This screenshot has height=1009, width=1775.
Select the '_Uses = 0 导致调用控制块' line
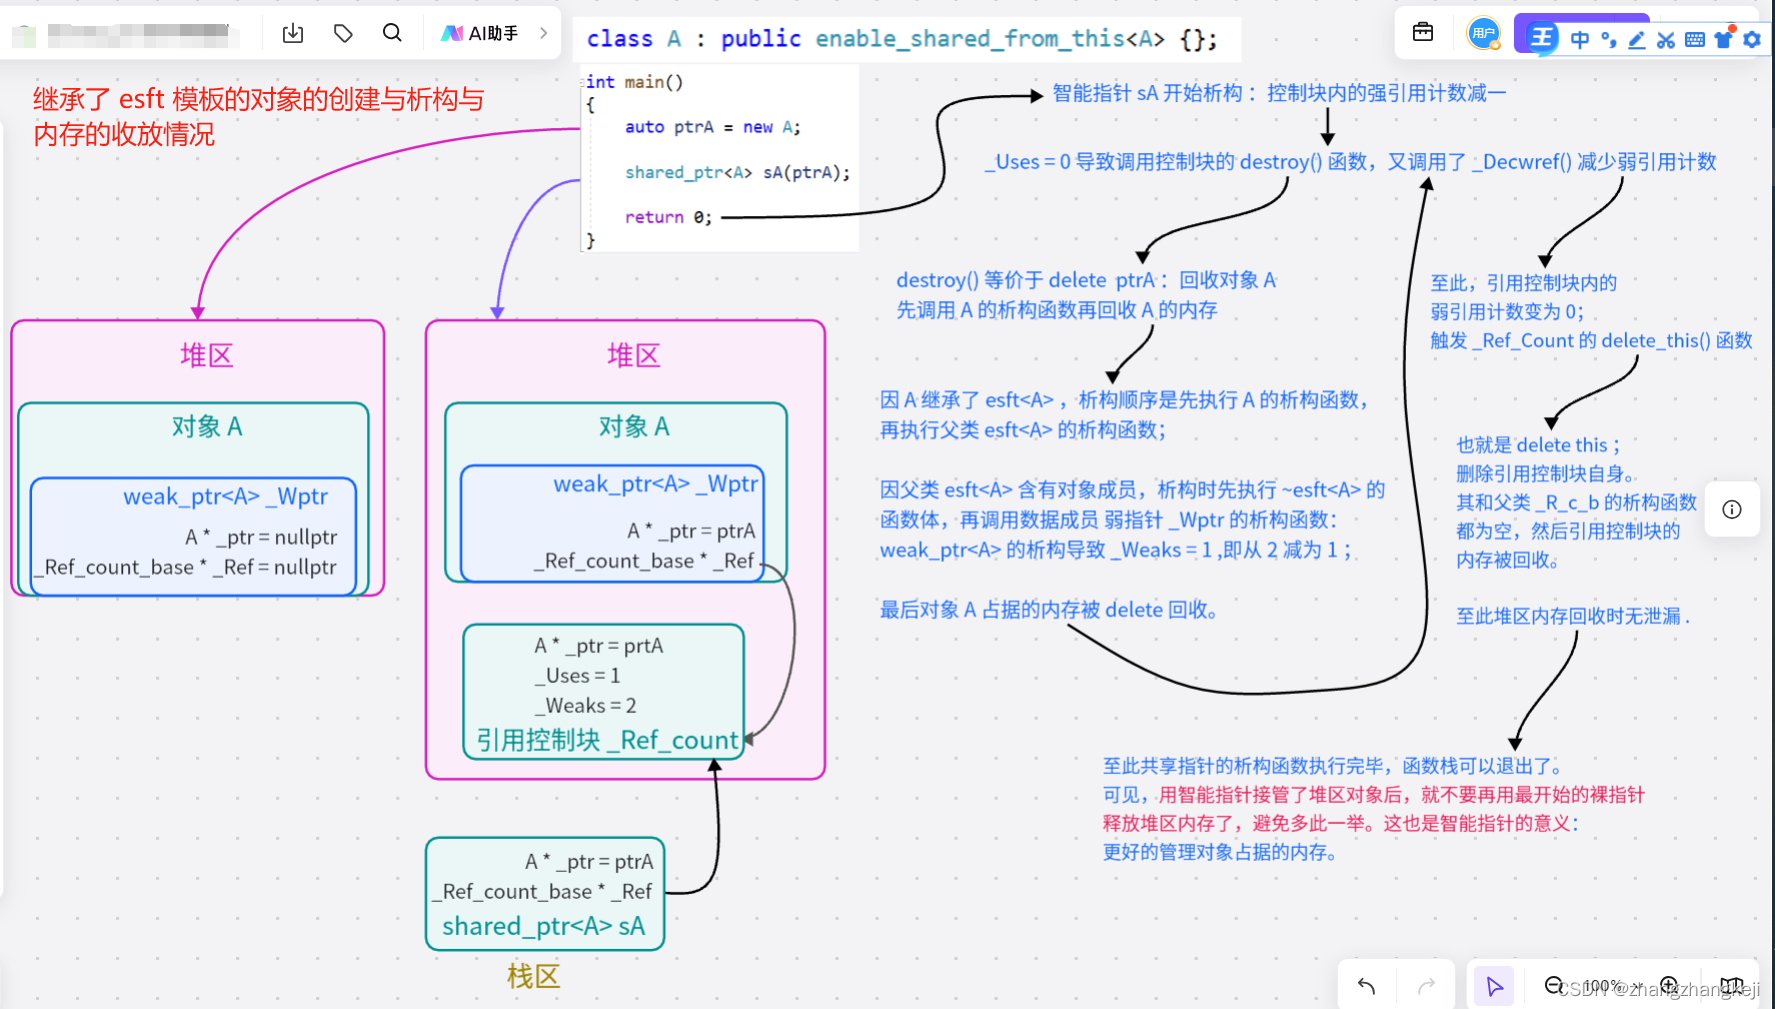(x=1350, y=162)
